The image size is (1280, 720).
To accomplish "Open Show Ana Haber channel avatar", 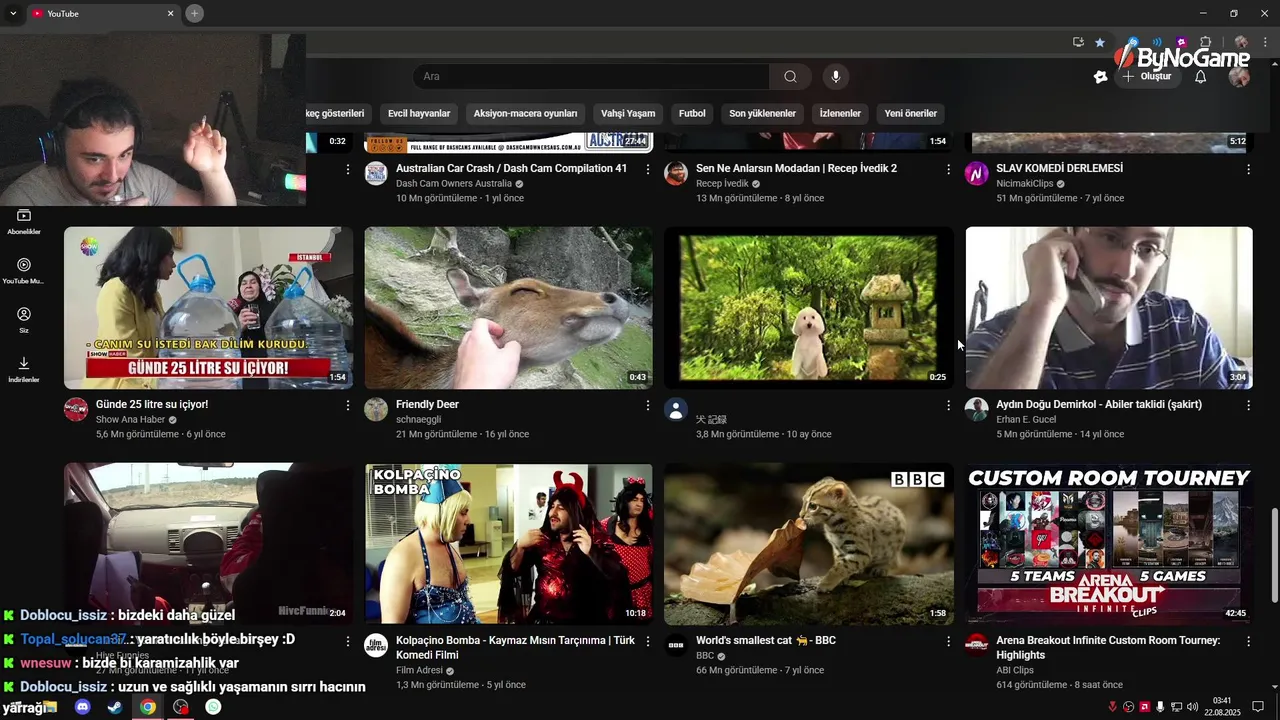I will (76, 409).
